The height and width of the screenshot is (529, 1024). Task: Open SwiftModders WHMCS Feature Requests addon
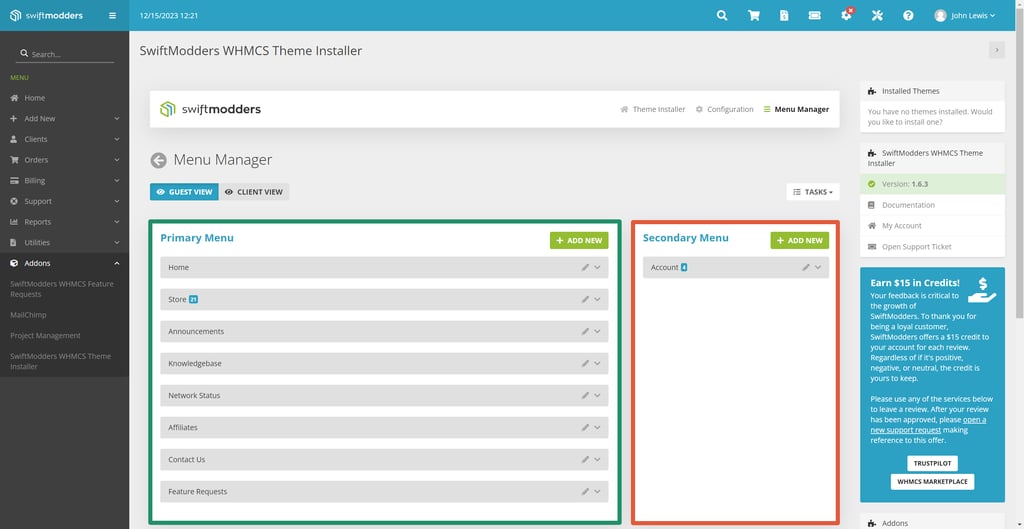[x=61, y=289]
